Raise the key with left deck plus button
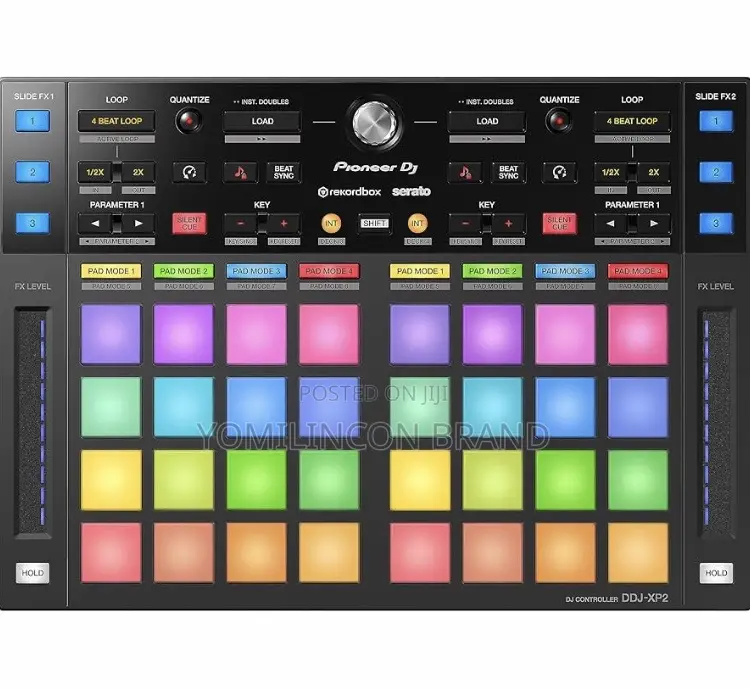Image resolution: width=750 pixels, height=689 pixels. coord(284,223)
